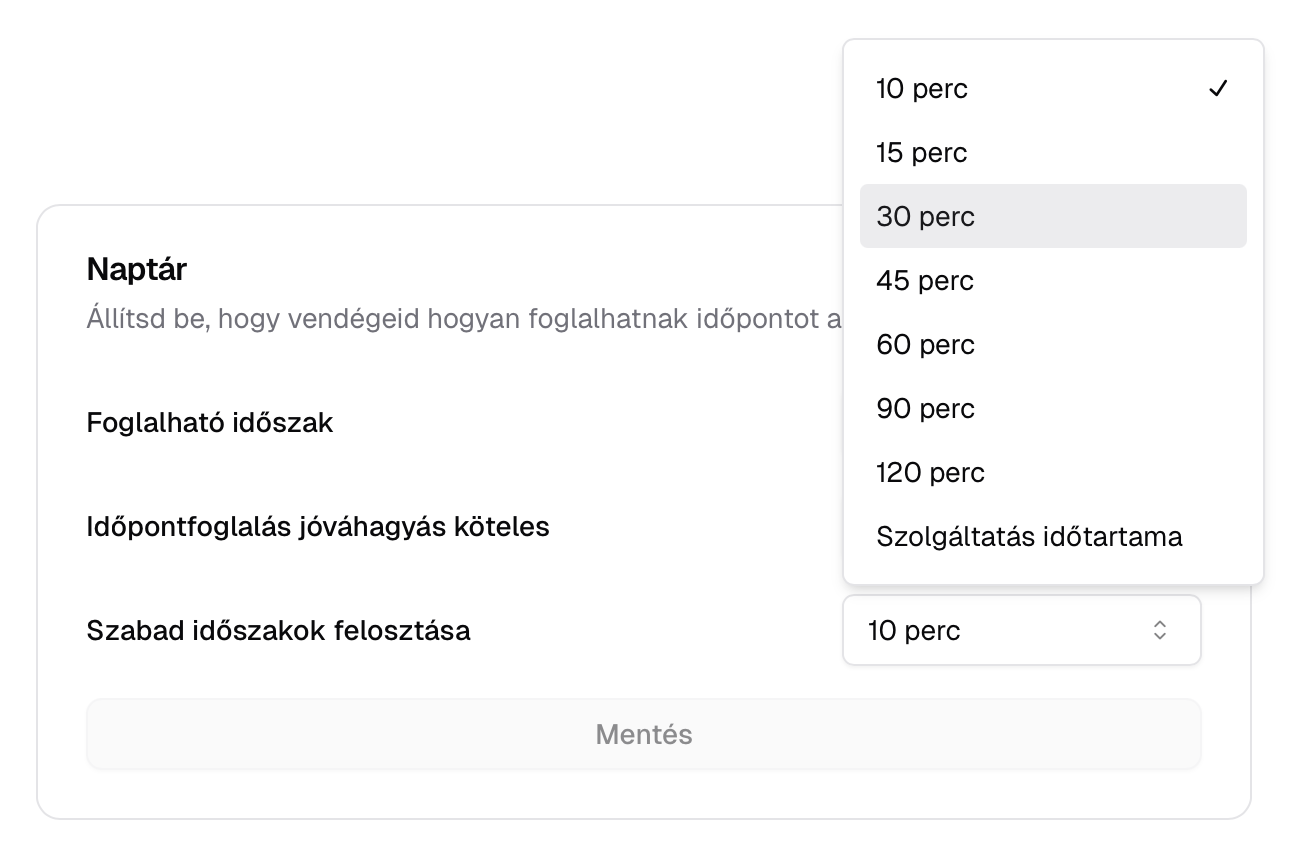Viewport: 1300px width, 854px height.
Task: Click the 10 perc text in the closed selector
Action: coord(911,630)
